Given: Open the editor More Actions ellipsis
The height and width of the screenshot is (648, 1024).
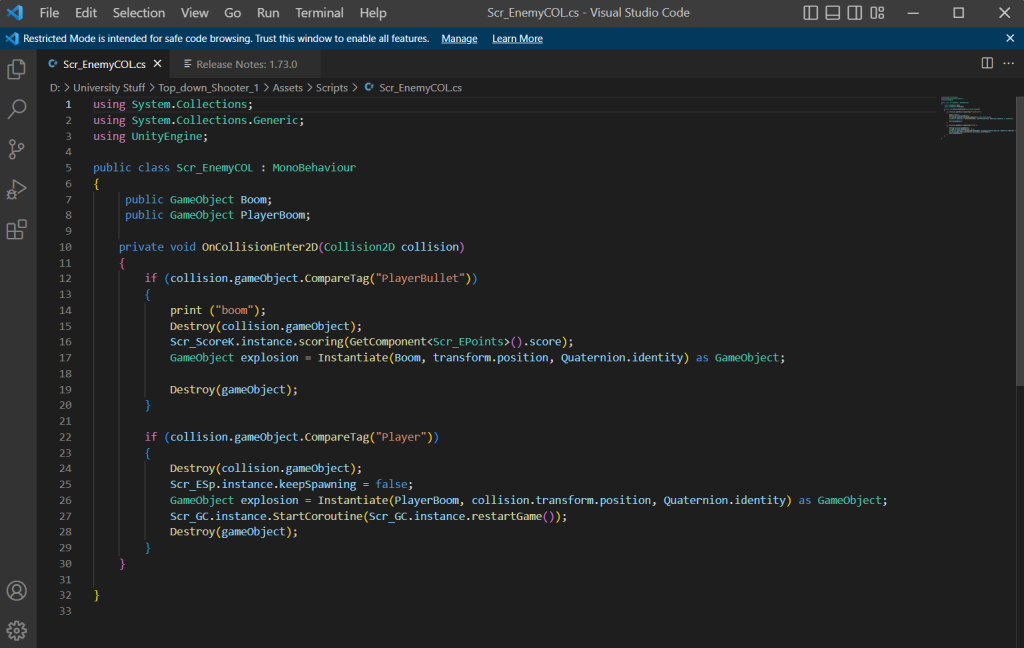Looking at the screenshot, I should (1008, 63).
